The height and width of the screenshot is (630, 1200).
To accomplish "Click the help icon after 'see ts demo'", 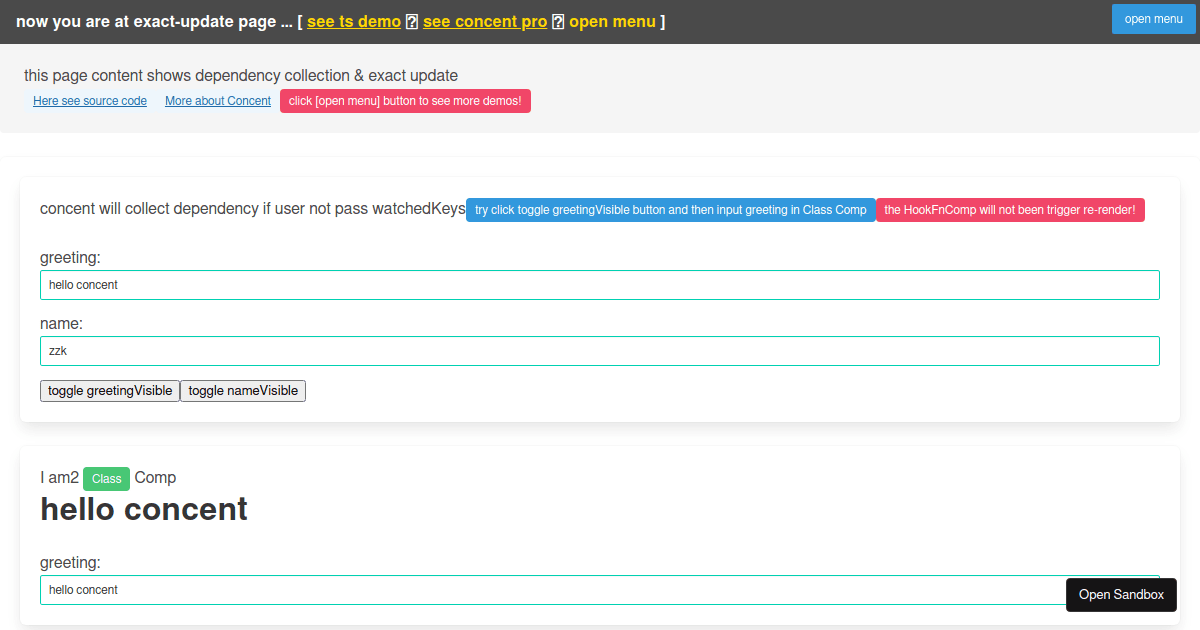I will pos(411,21).
